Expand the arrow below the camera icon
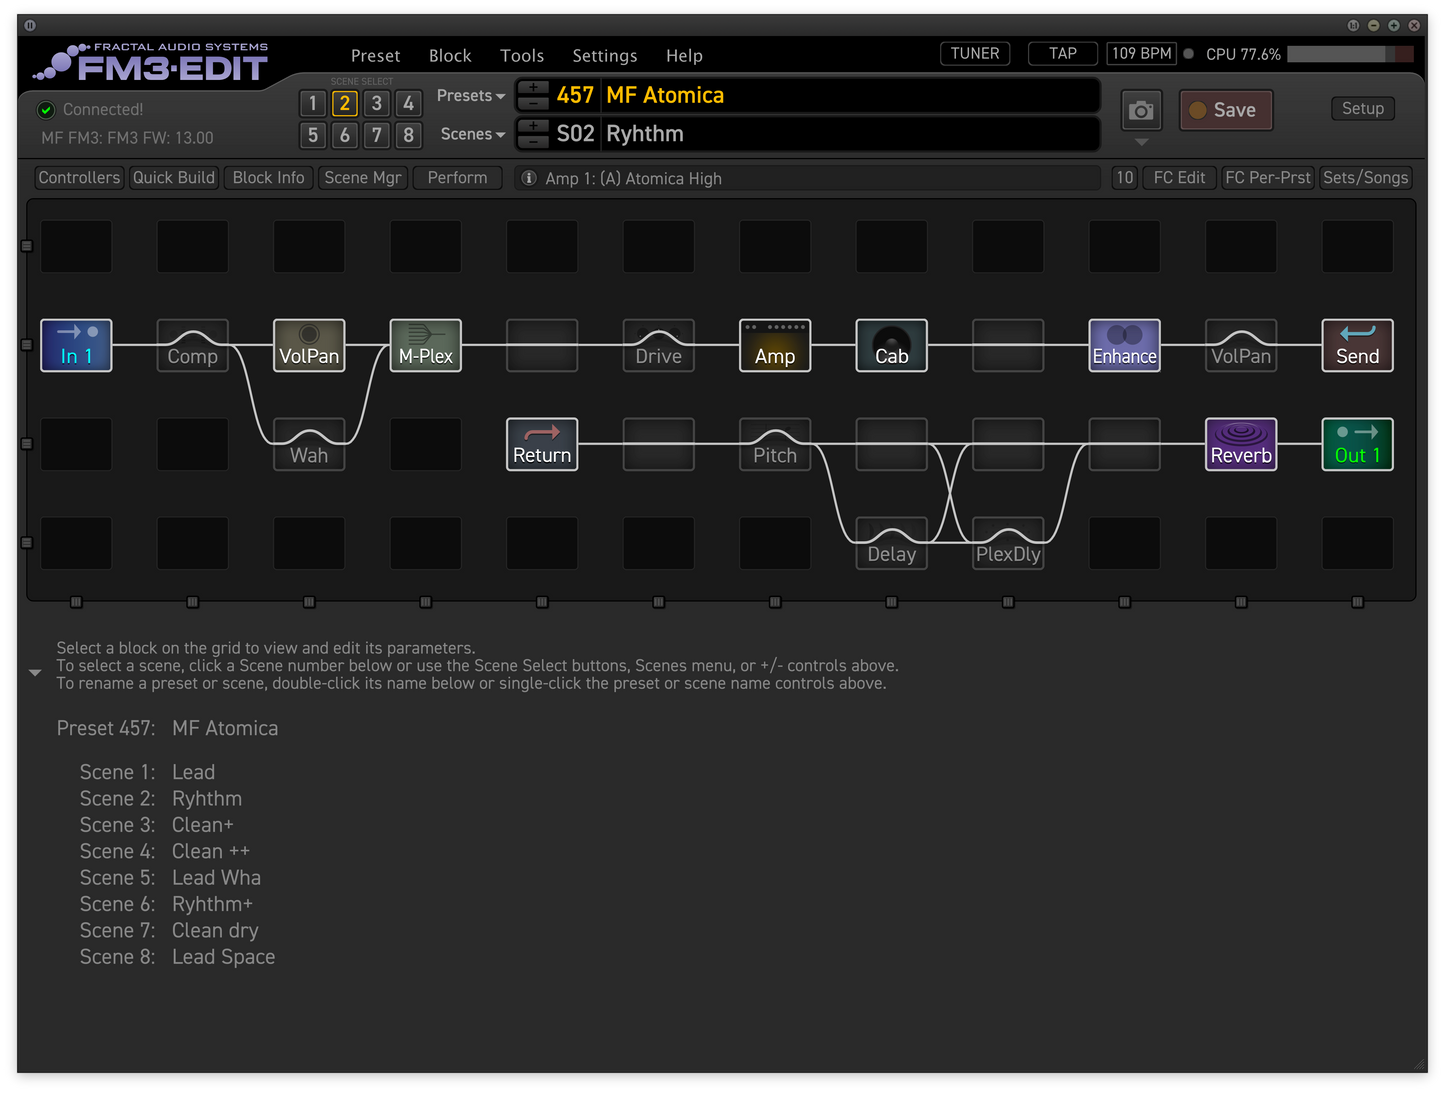The width and height of the screenshot is (1445, 1093). 1141,142
